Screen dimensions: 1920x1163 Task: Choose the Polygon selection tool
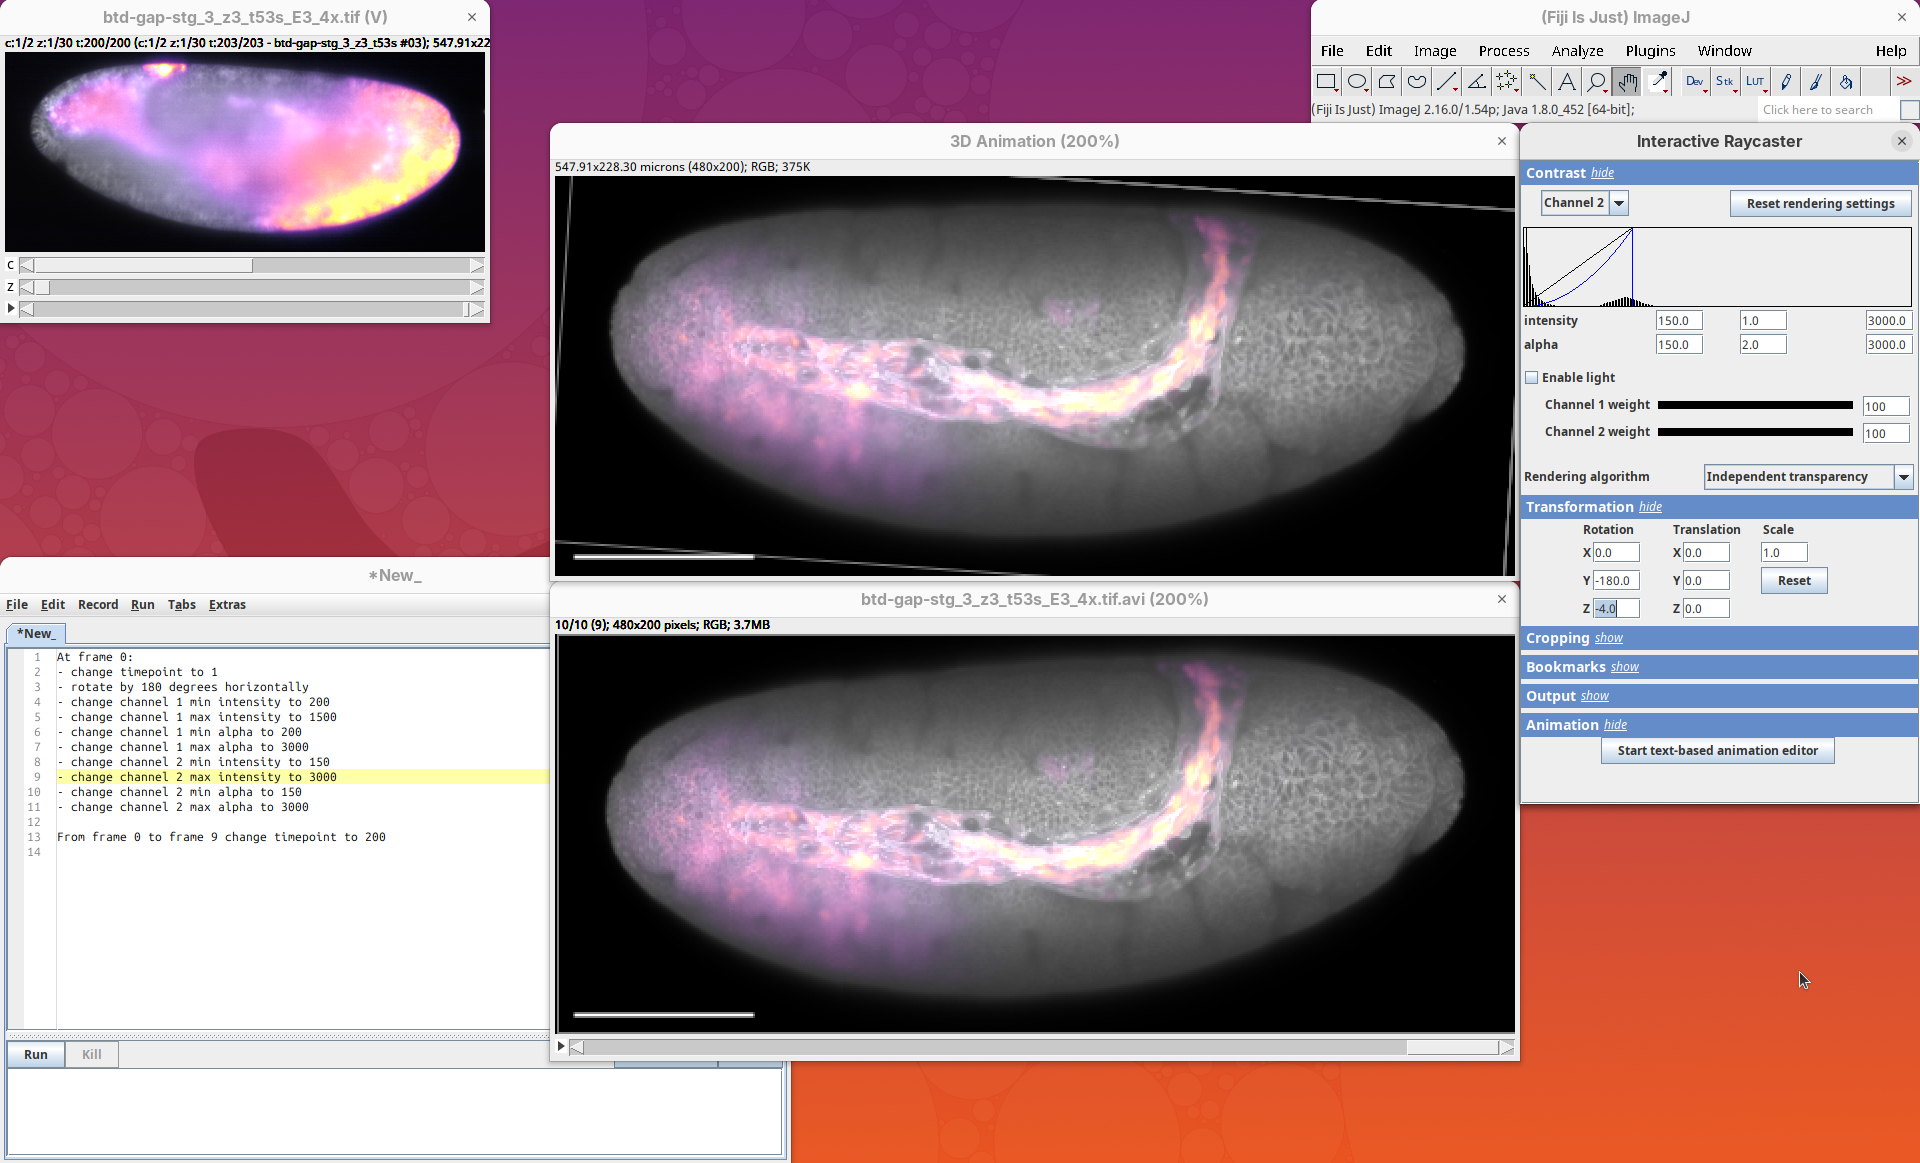1386,82
